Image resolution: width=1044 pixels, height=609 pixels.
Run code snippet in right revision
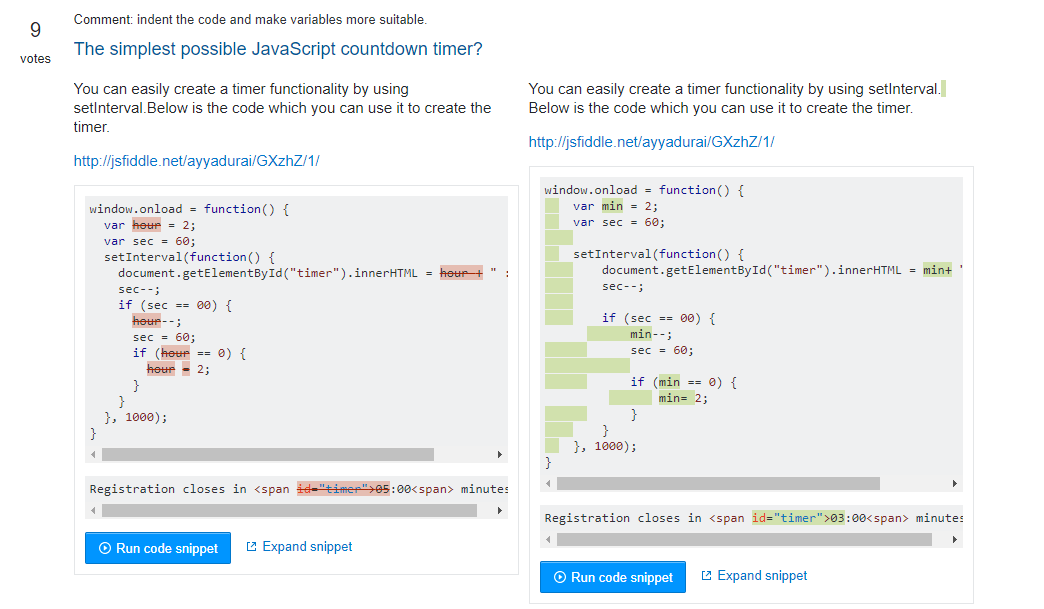[613, 577]
